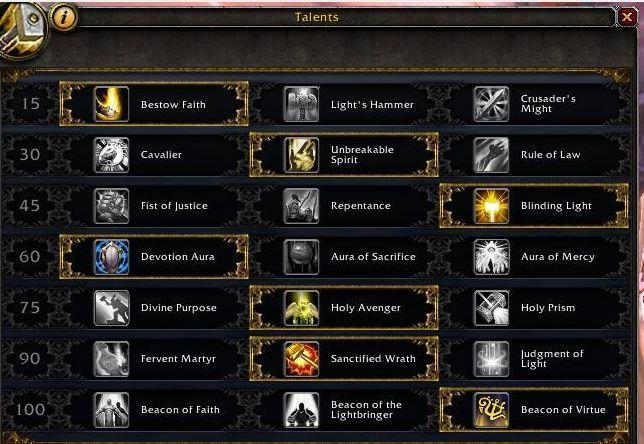Select the Crusader's Might talent icon

[491, 104]
